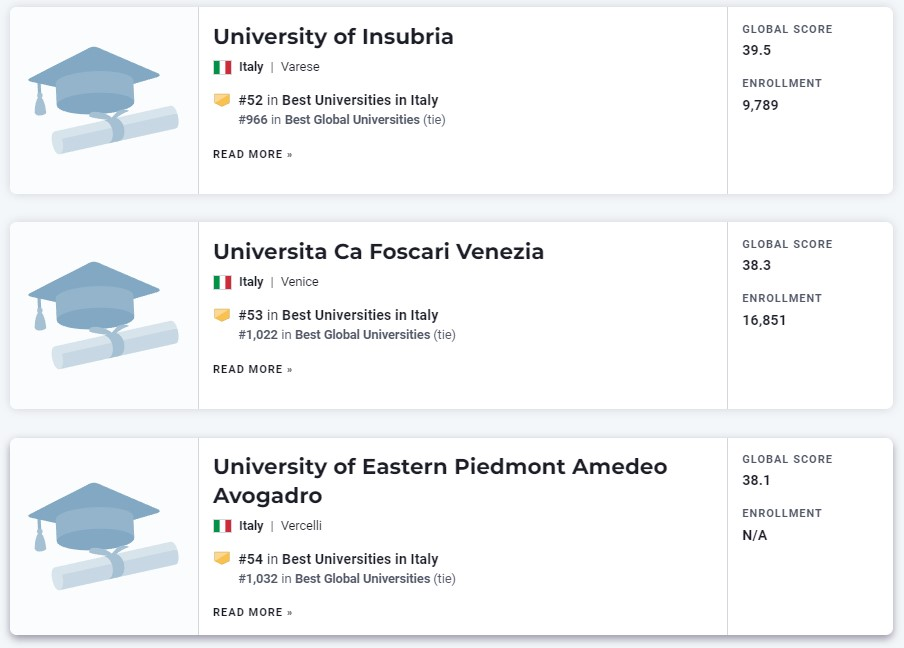Click Read More under Ca Foscari Venezia
The height and width of the screenshot is (648, 904).
(253, 370)
